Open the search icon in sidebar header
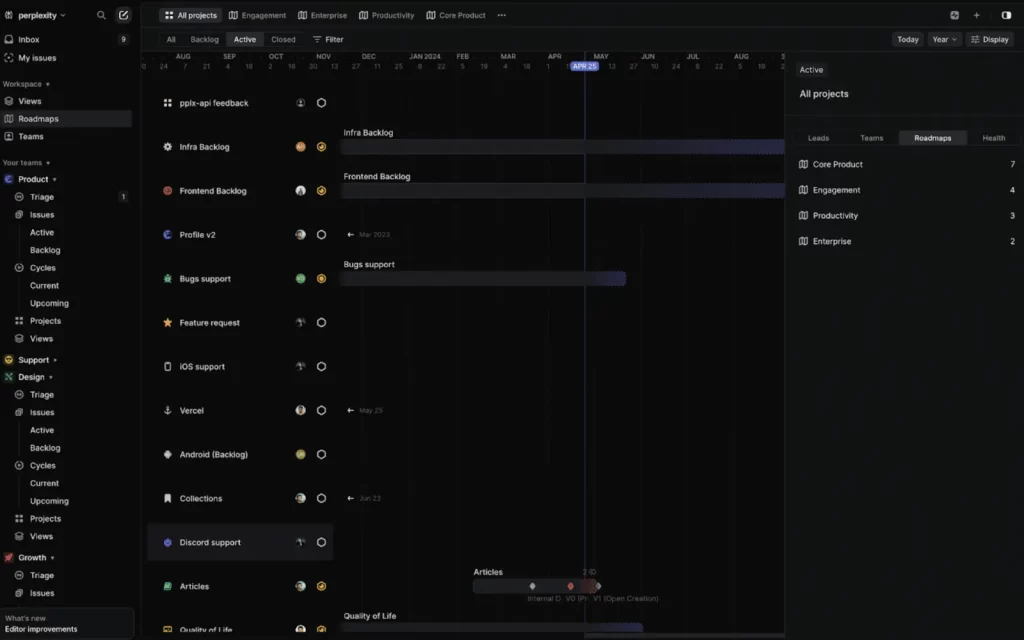The height and width of the screenshot is (640, 1024). point(101,15)
